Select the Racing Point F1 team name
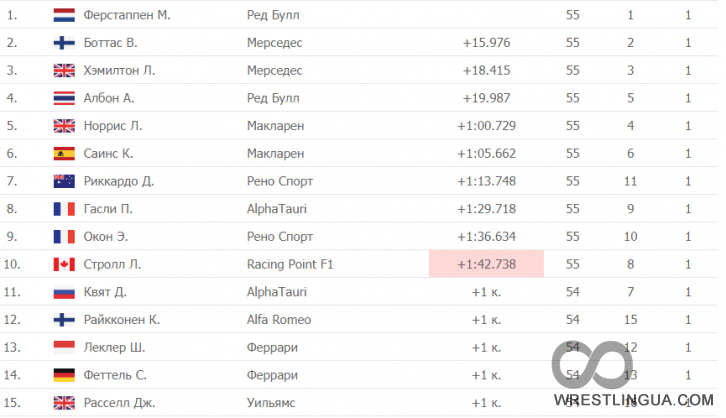This screenshot has width=726, height=418. click(x=290, y=264)
